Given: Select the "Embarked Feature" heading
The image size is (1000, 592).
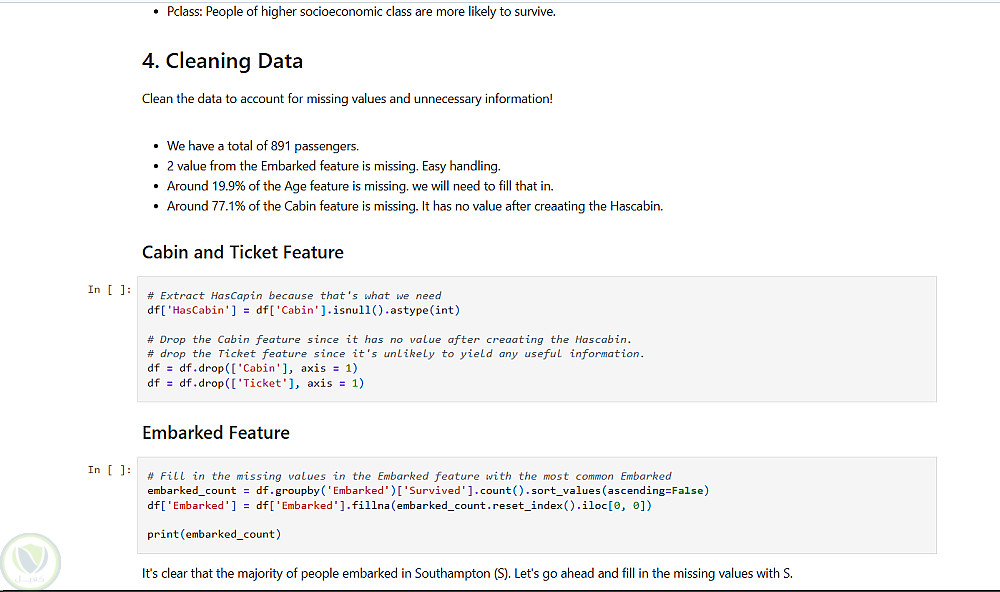Looking at the screenshot, I should click(x=215, y=433).
